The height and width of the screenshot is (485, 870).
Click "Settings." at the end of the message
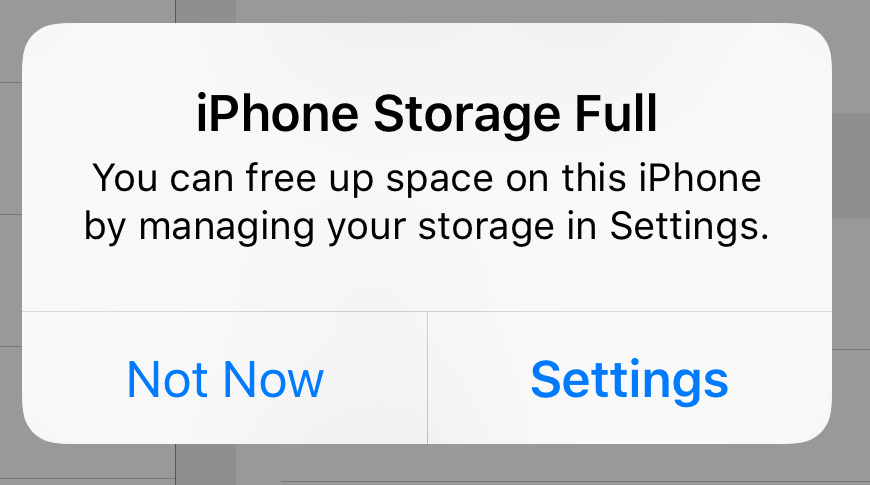point(690,227)
